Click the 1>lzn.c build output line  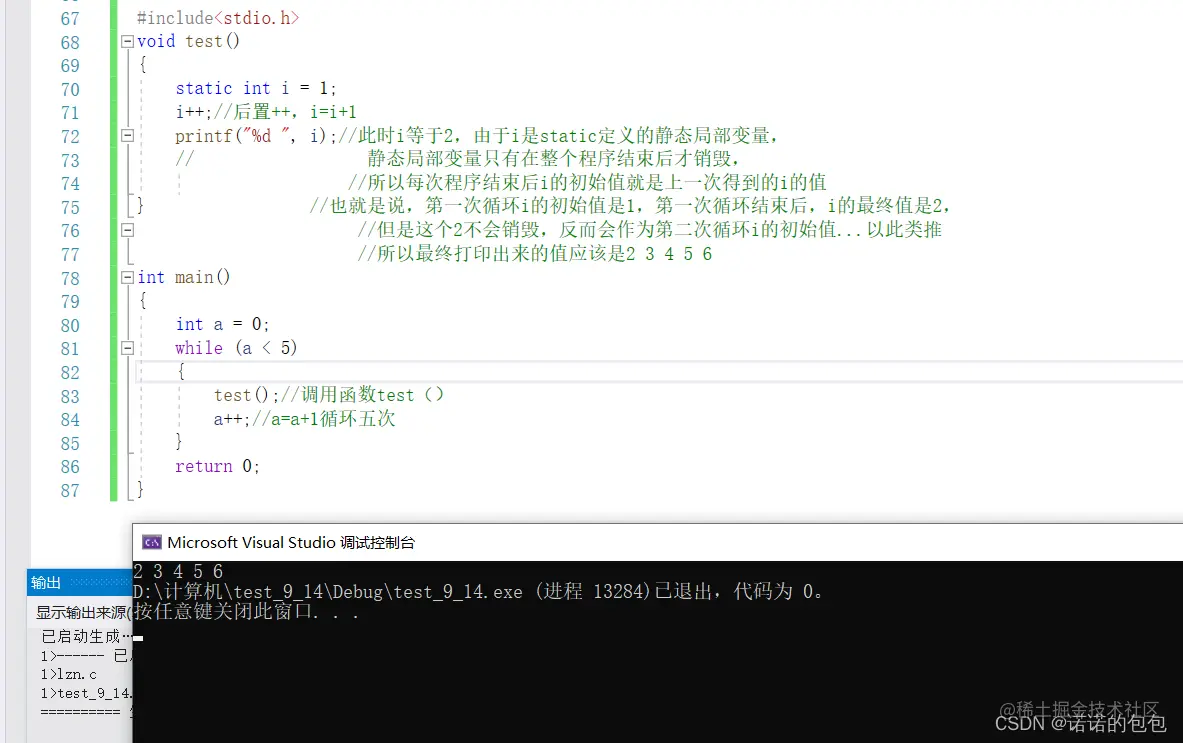pyautogui.click(x=69, y=674)
